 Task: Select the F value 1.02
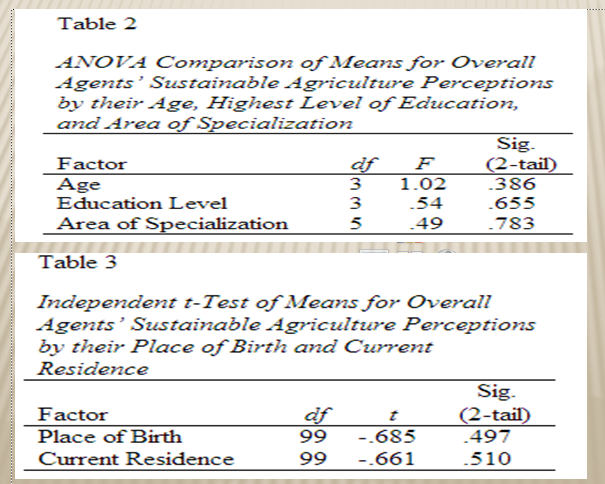tap(421, 184)
